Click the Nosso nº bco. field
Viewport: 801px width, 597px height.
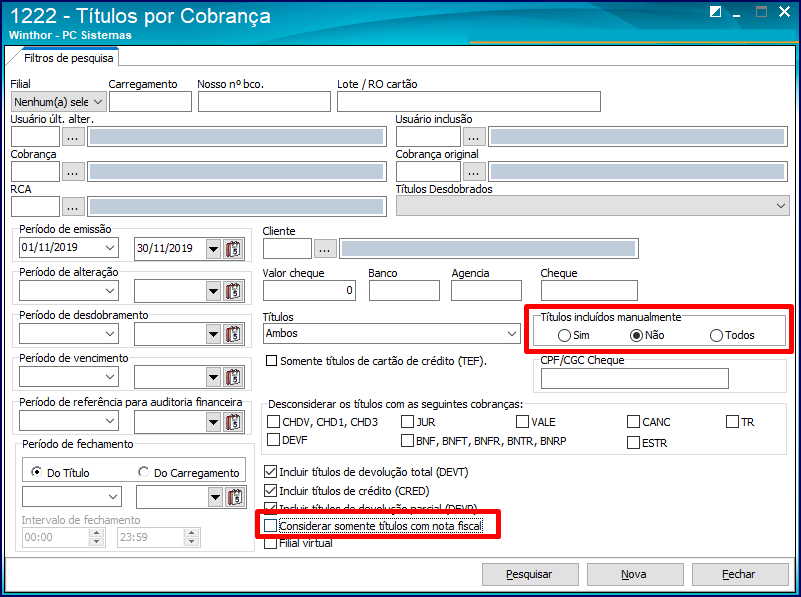tap(264, 102)
